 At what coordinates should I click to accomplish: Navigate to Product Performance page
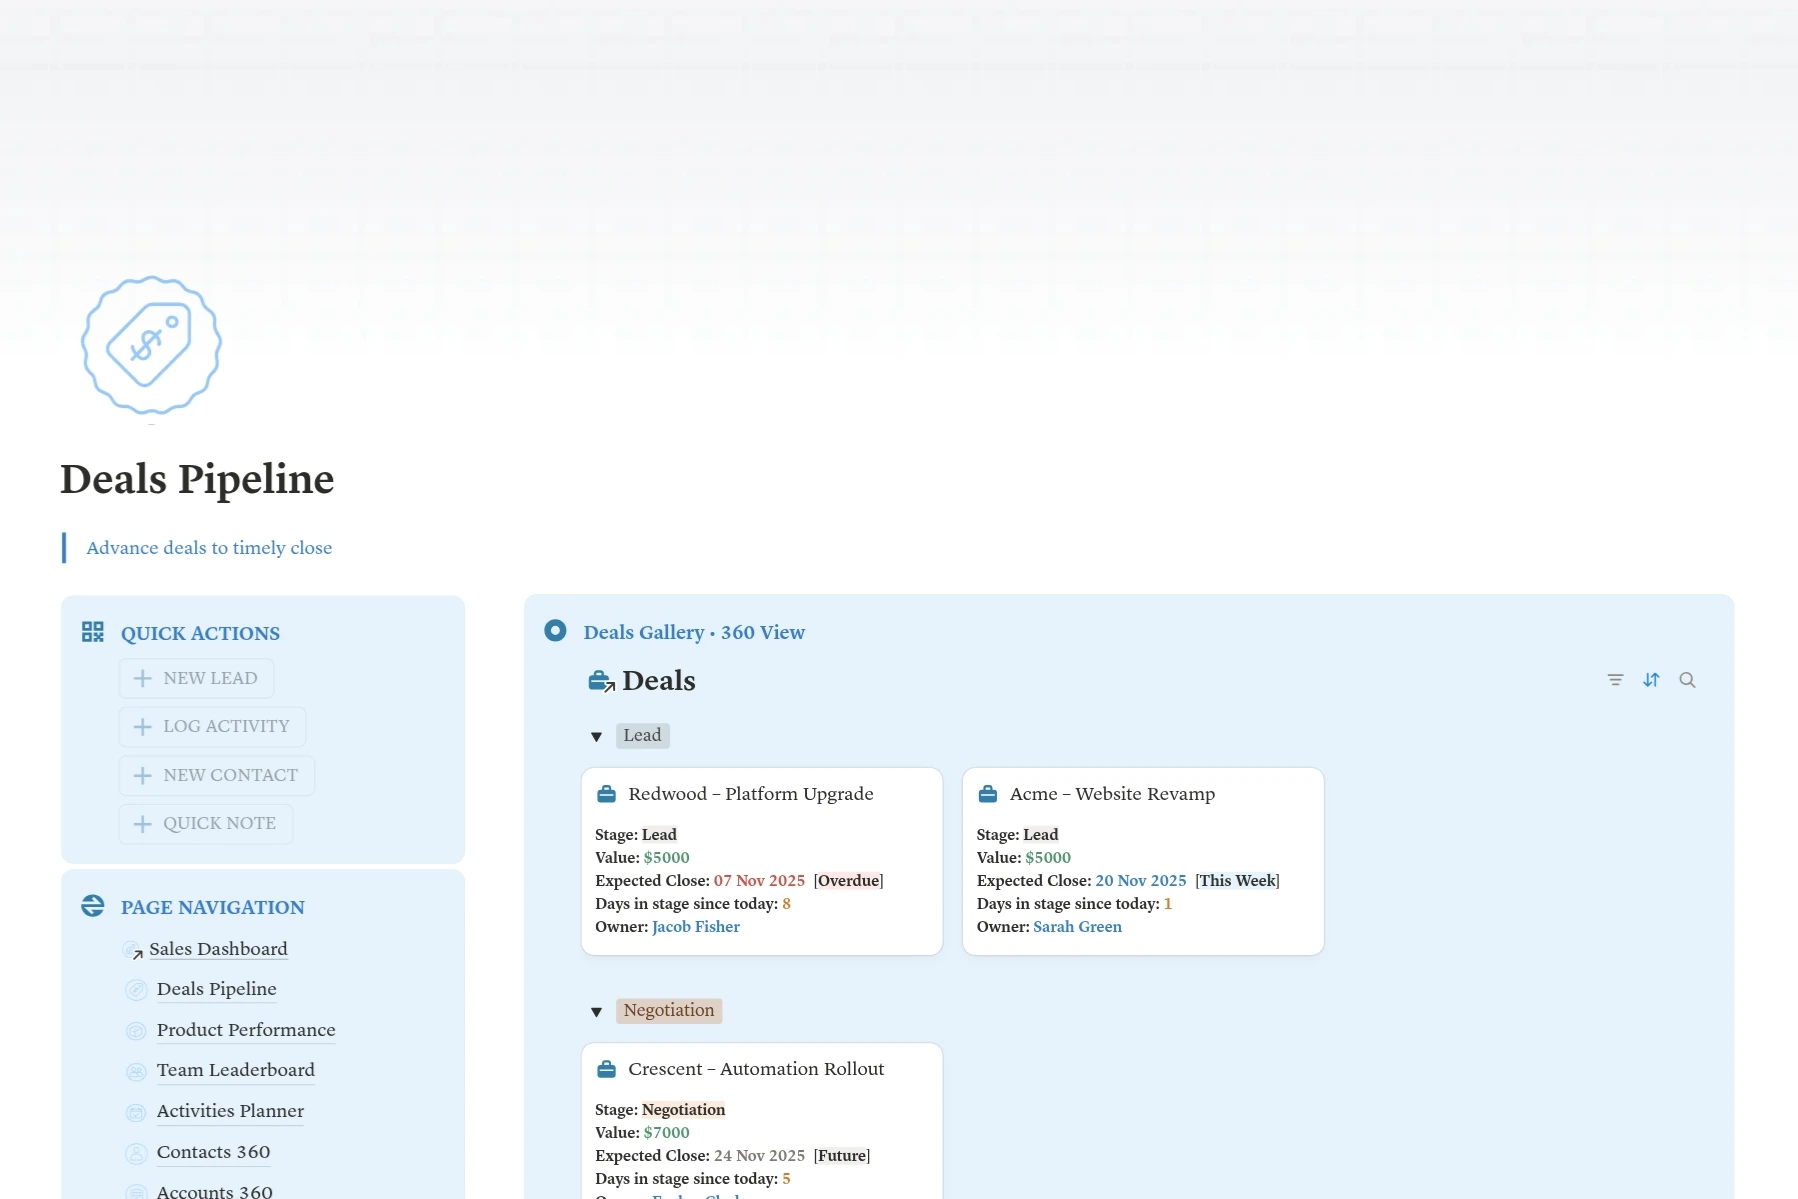tap(246, 1030)
